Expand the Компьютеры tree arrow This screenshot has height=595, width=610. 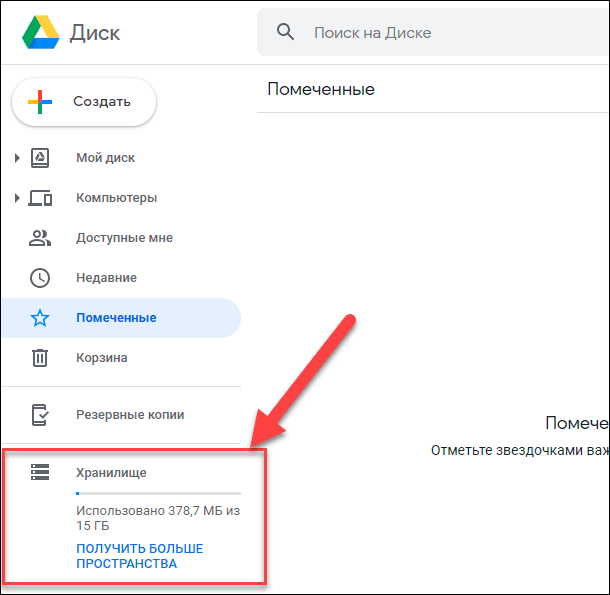tap(17, 198)
